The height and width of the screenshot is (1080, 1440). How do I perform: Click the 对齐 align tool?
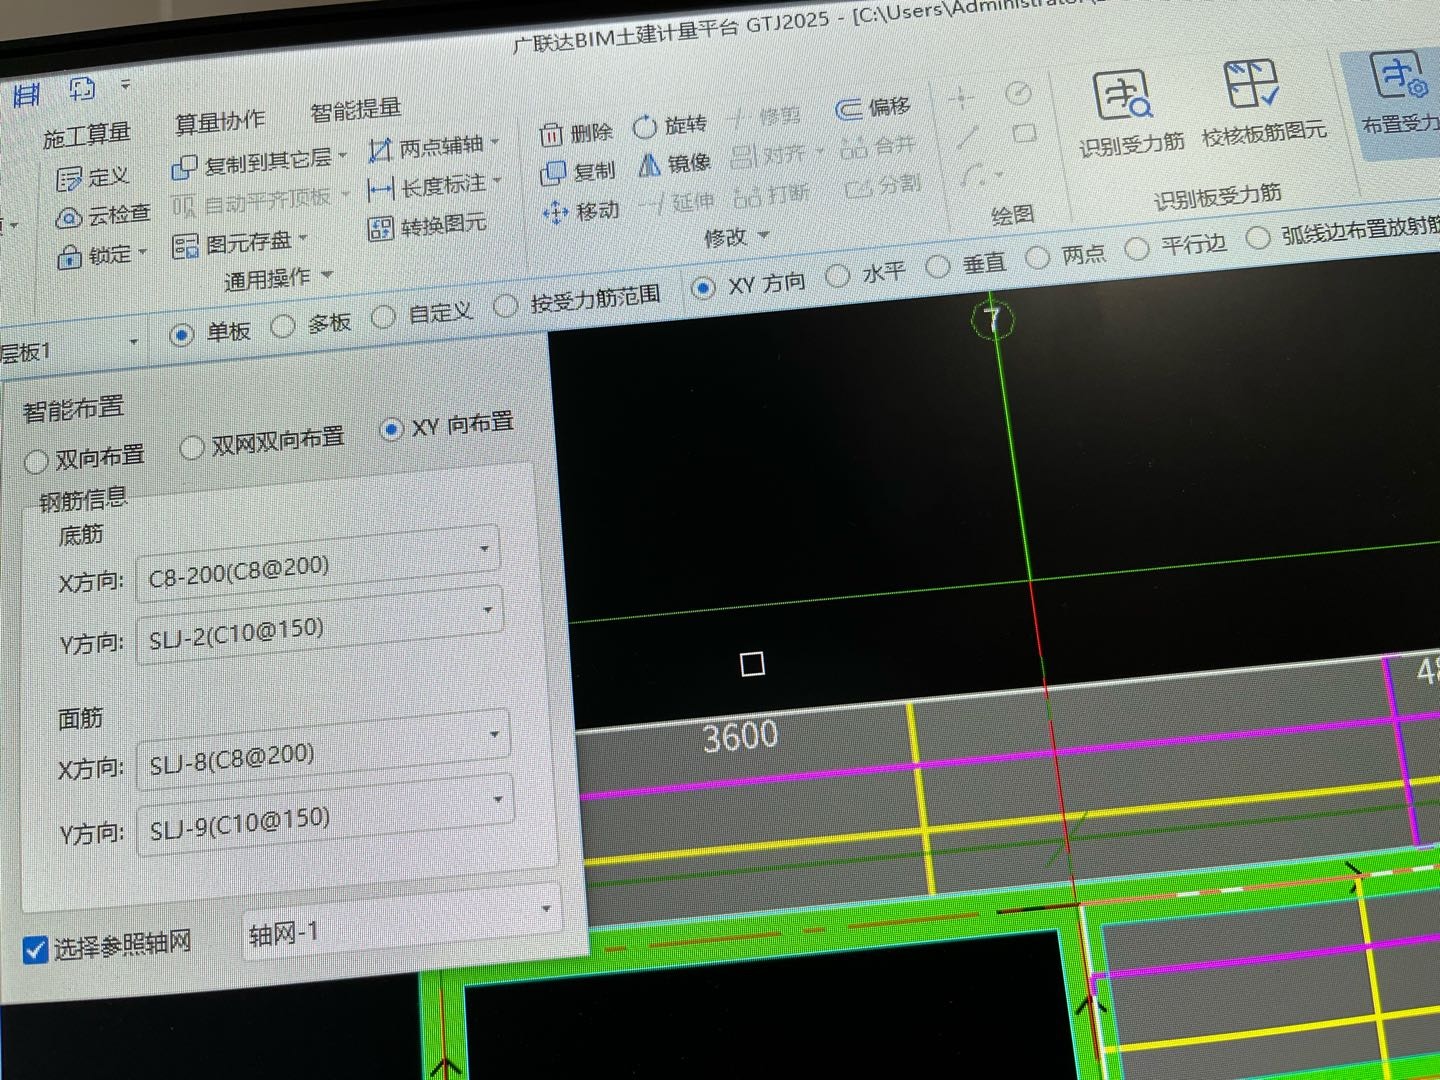pos(776,155)
